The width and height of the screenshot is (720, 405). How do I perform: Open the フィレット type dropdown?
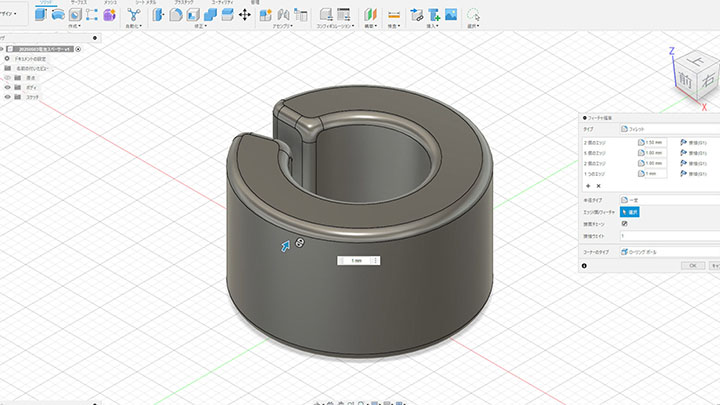[x=670, y=129]
